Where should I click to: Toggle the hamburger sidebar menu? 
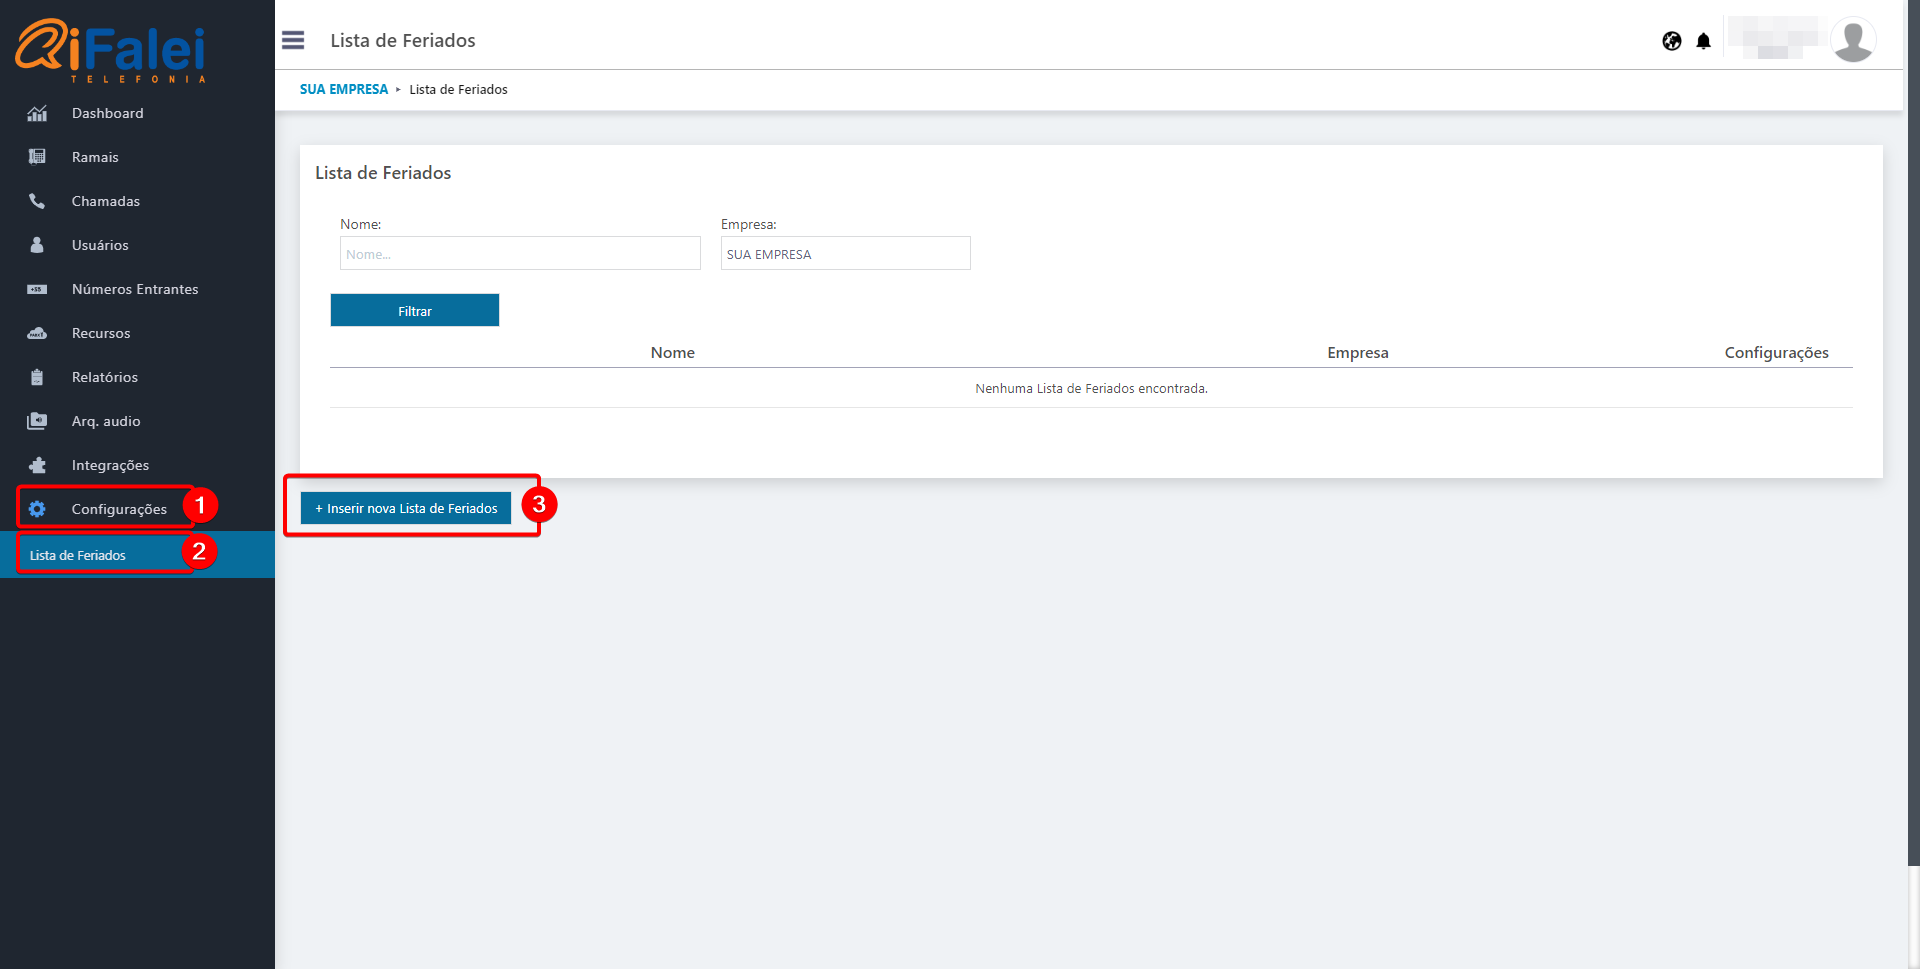point(293,40)
